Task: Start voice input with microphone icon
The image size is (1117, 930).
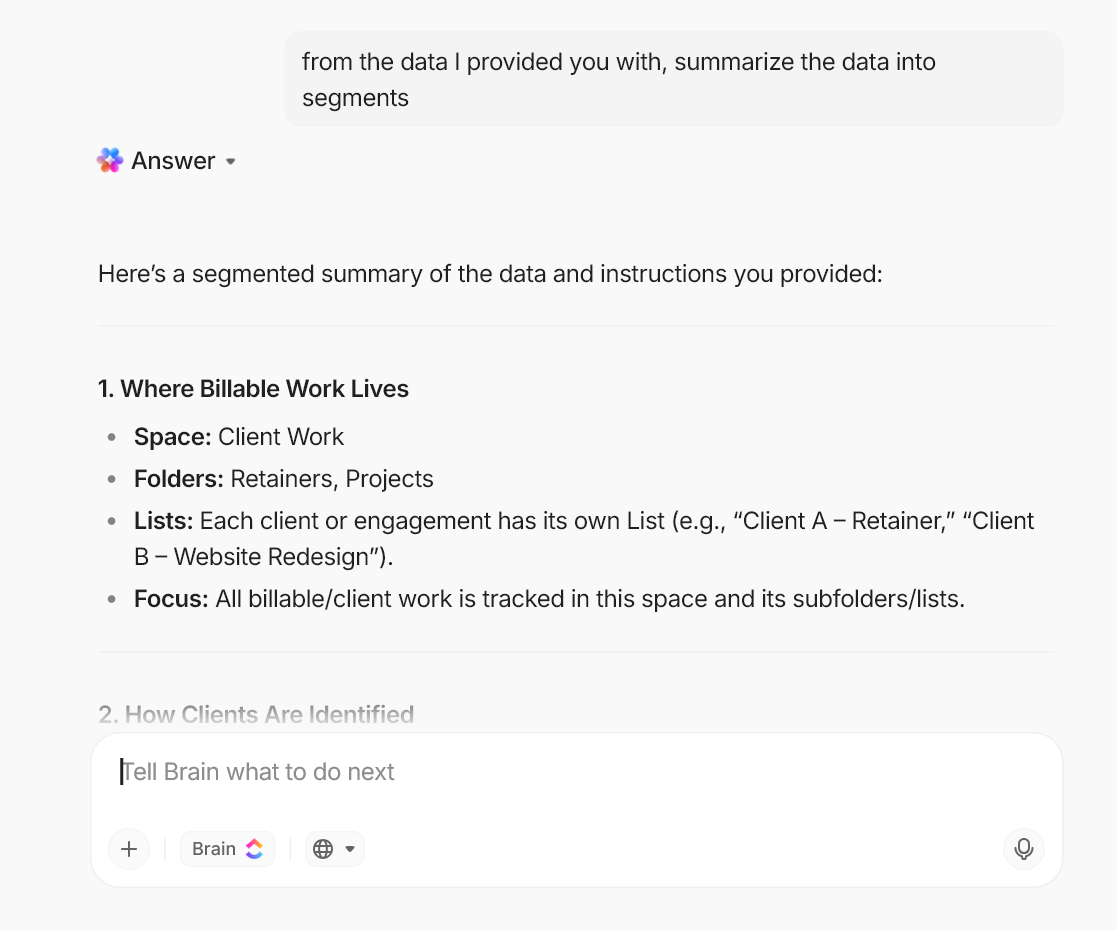Action: [x=1023, y=849]
